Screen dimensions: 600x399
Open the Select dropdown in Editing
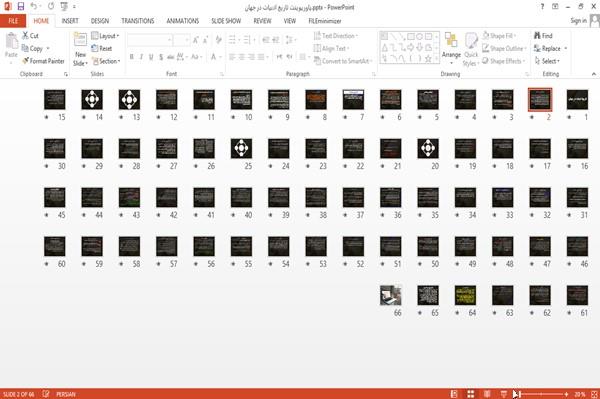pos(547,61)
